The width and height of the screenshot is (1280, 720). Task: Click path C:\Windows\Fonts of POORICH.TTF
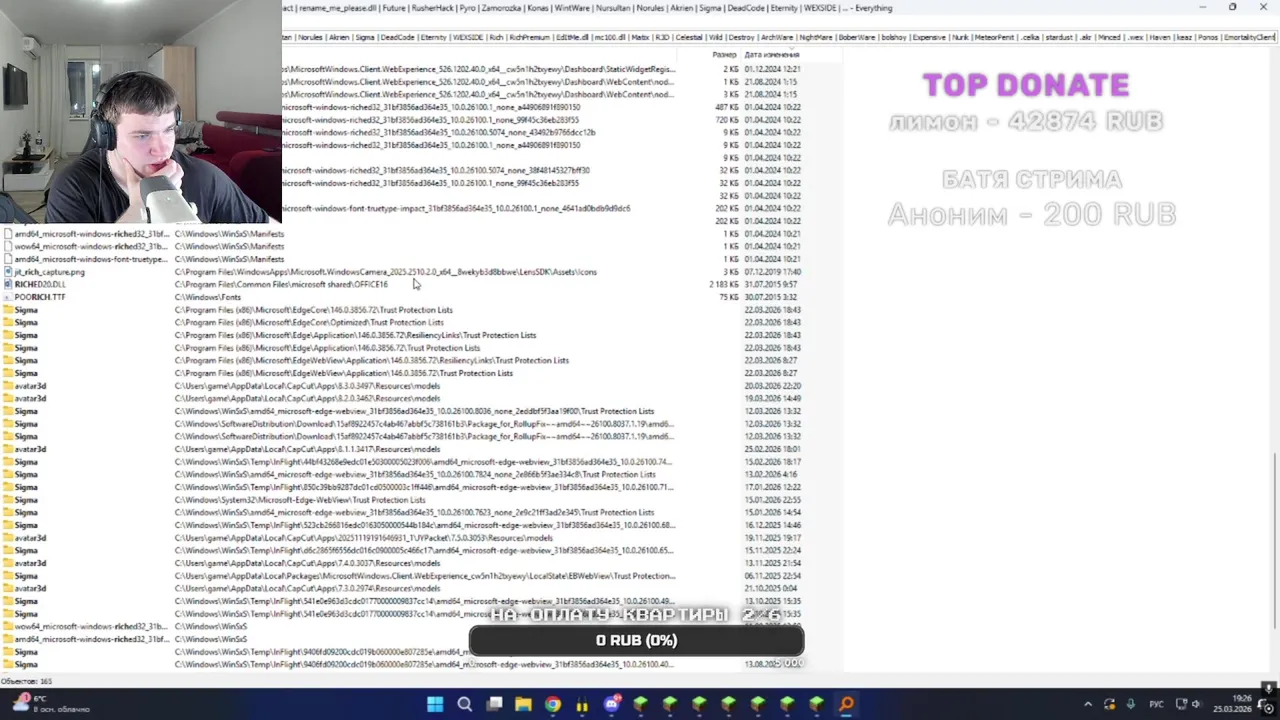[x=208, y=297]
